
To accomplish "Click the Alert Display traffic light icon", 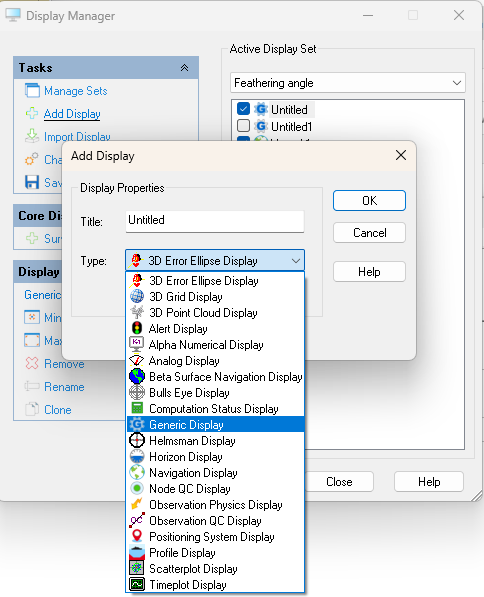I will (x=137, y=329).
